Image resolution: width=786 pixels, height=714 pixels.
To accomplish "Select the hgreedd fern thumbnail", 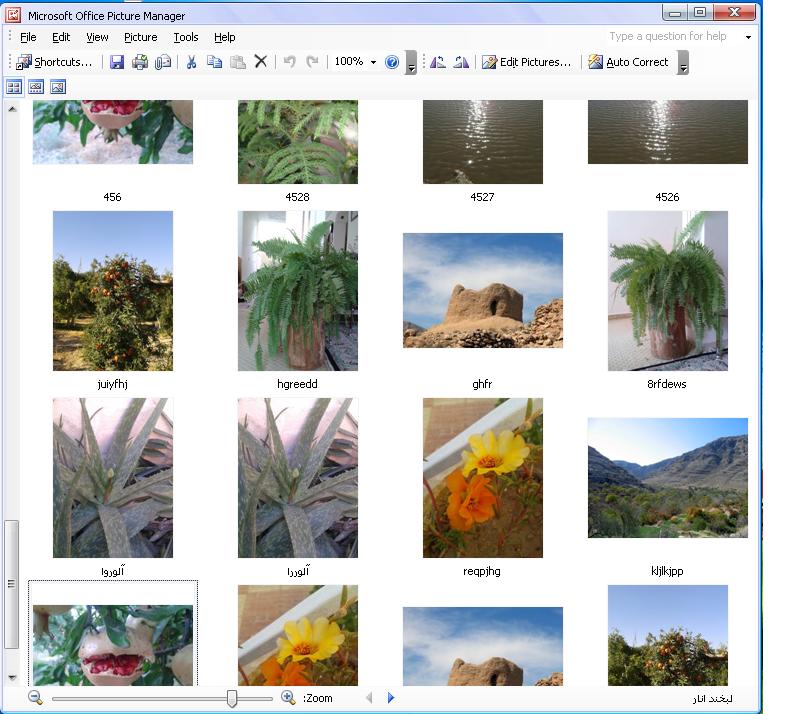I will [298, 291].
